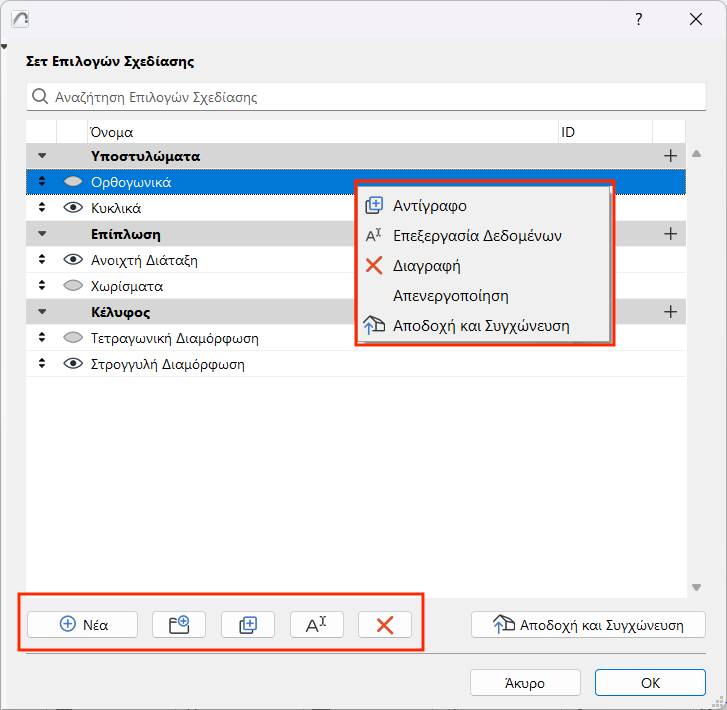Click the duplicate icon in bottom toolbar
The width and height of the screenshot is (727, 710).
[x=248, y=624]
